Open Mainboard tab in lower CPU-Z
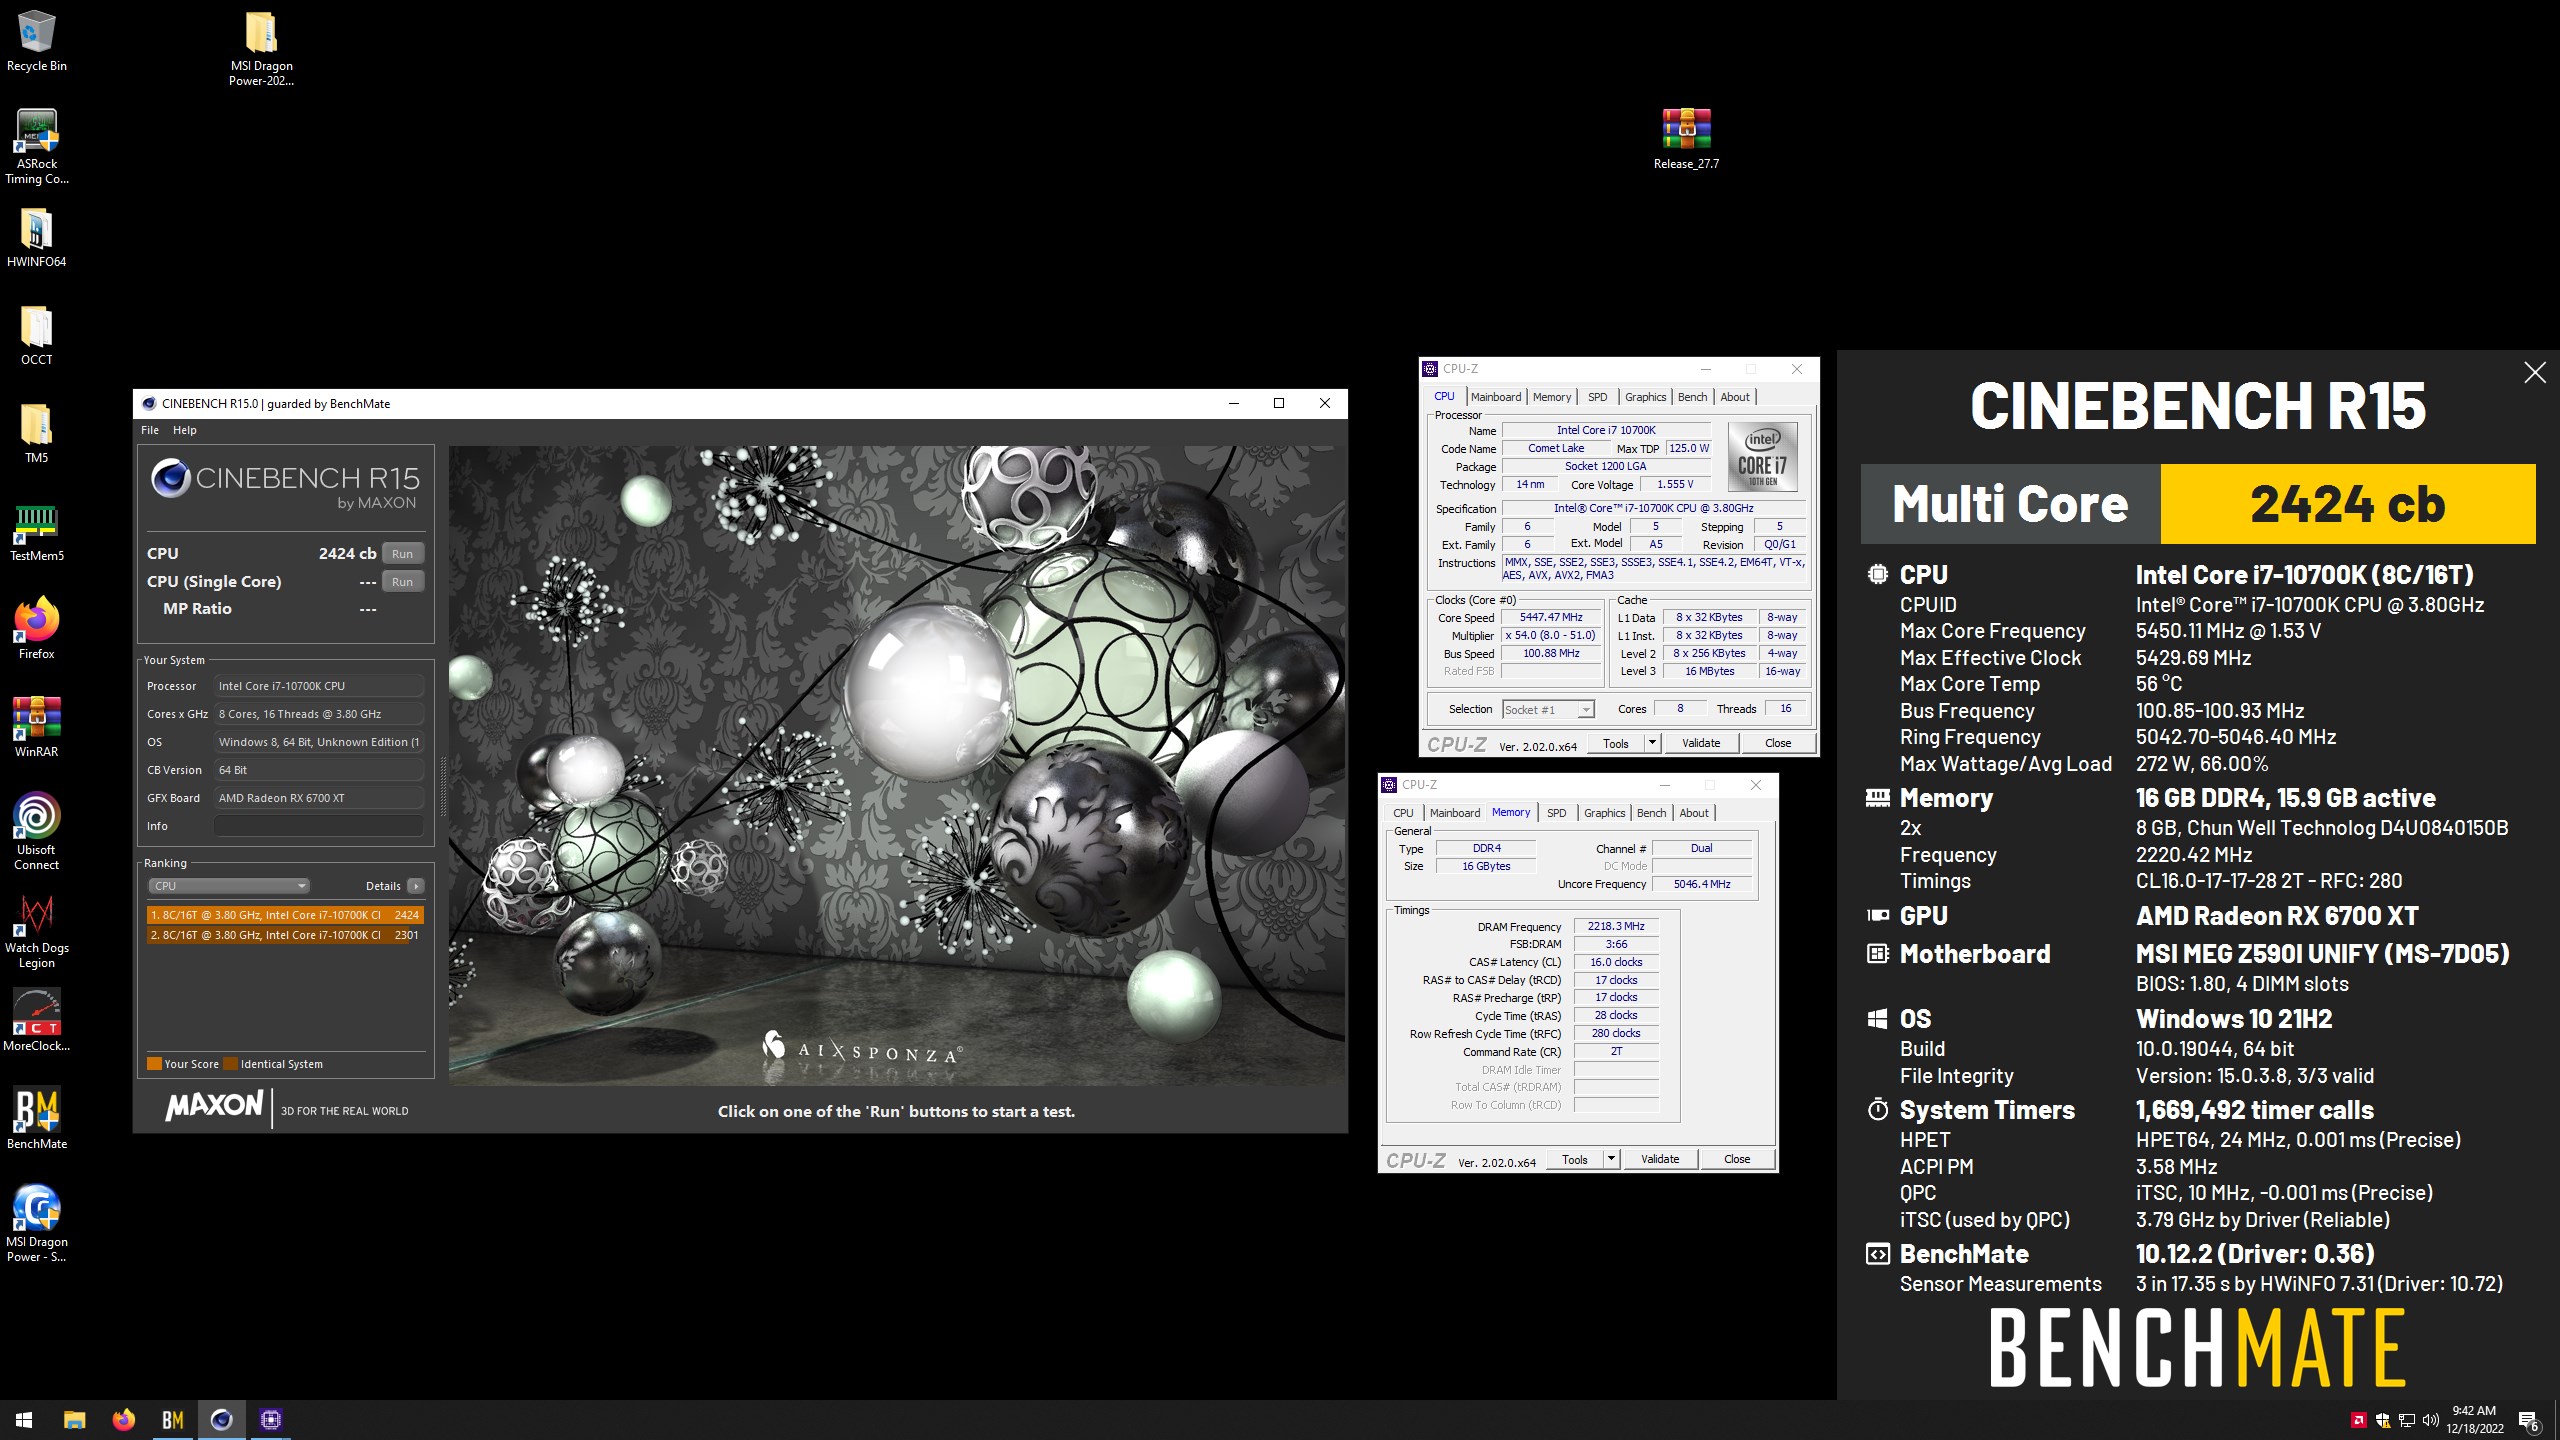Screen dimensions: 2560x1440 (x=1455, y=813)
